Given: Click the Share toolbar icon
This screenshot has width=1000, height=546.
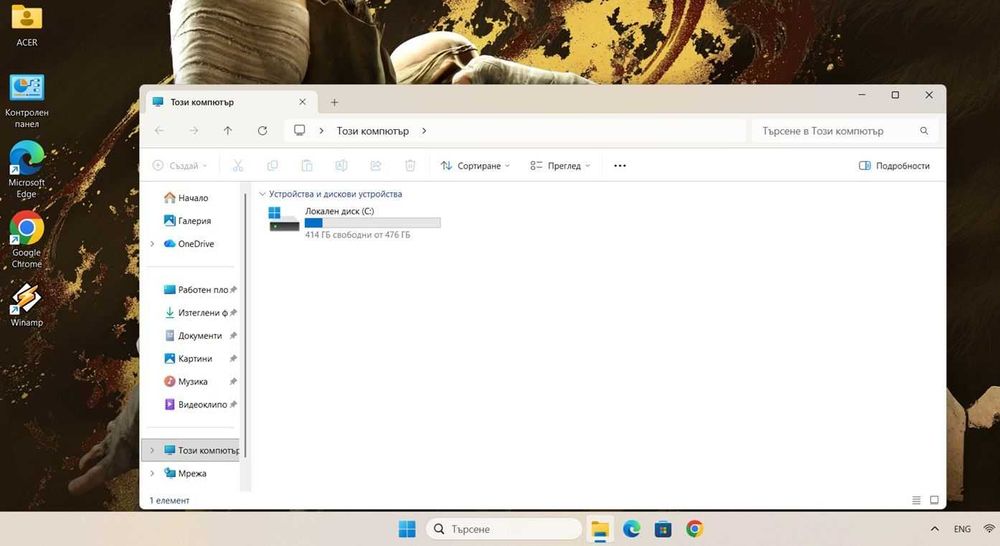Looking at the screenshot, I should click(x=376, y=166).
